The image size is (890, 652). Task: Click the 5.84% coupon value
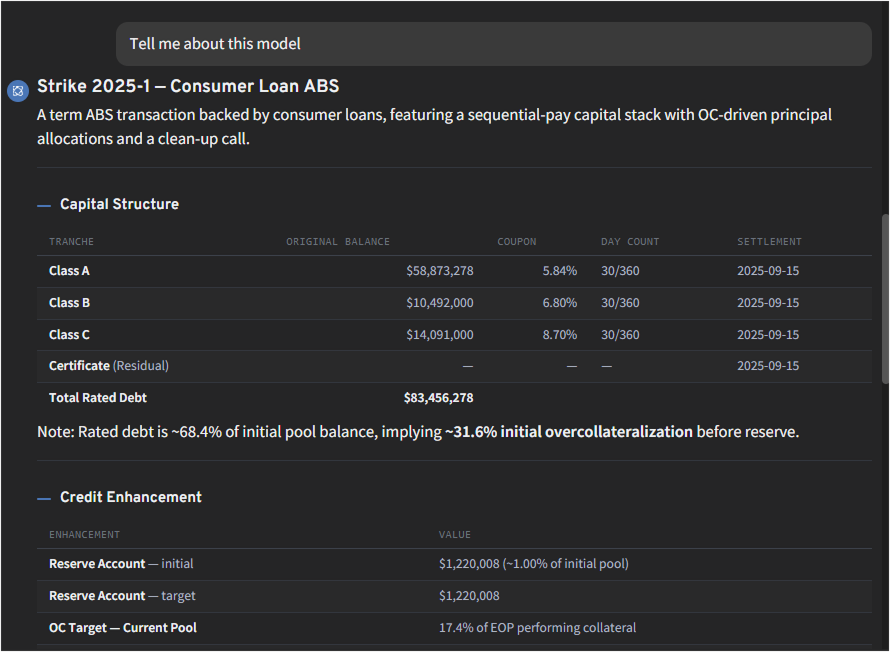560,271
